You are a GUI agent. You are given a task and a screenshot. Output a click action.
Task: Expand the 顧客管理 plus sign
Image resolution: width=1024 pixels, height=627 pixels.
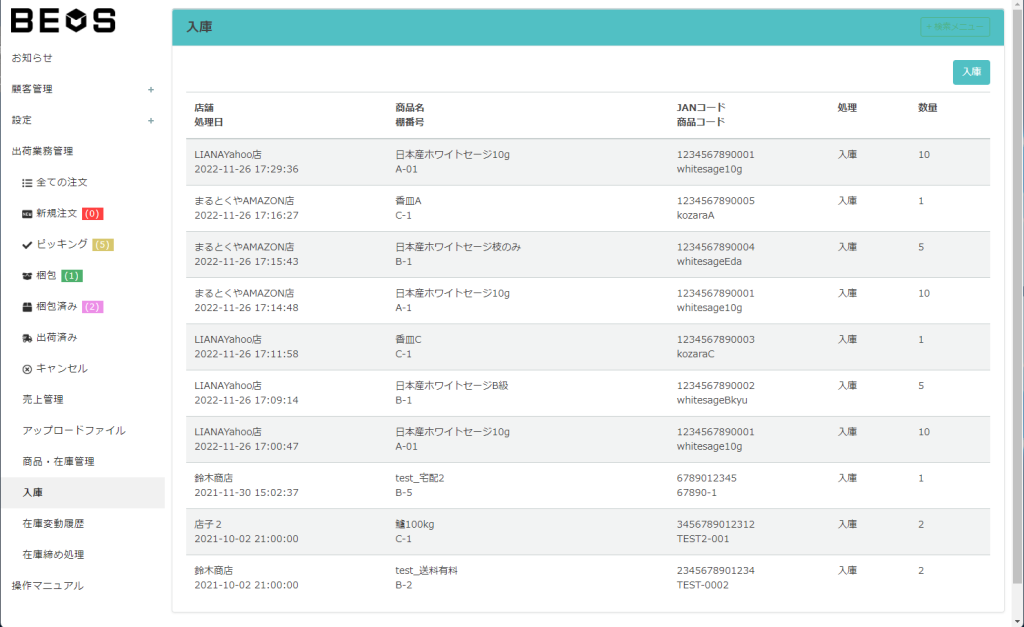(x=151, y=89)
